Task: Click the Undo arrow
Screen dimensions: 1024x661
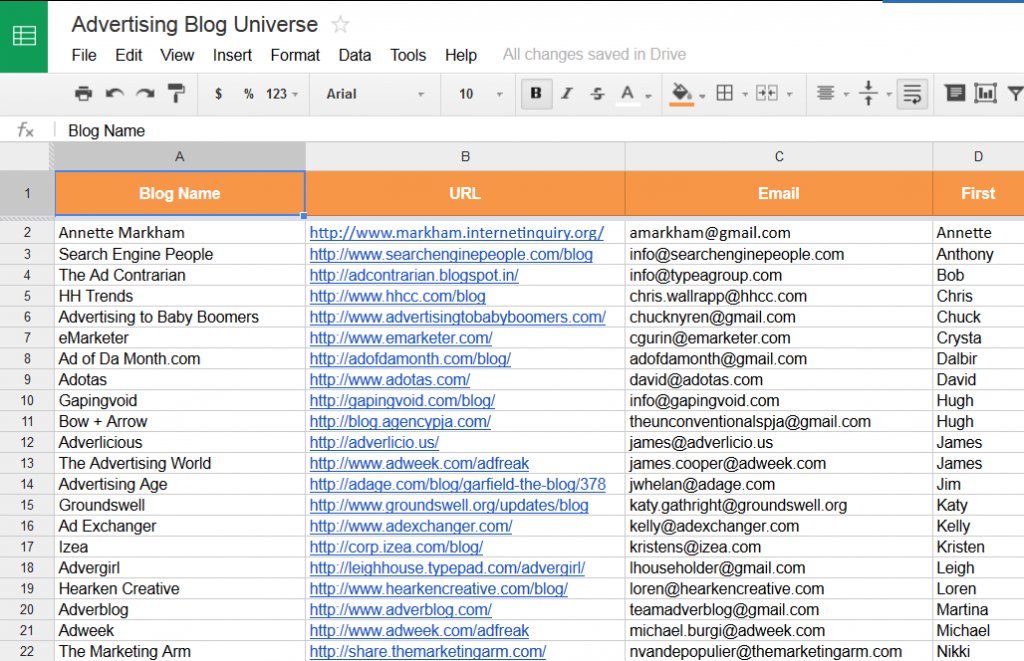Action: 115,93
